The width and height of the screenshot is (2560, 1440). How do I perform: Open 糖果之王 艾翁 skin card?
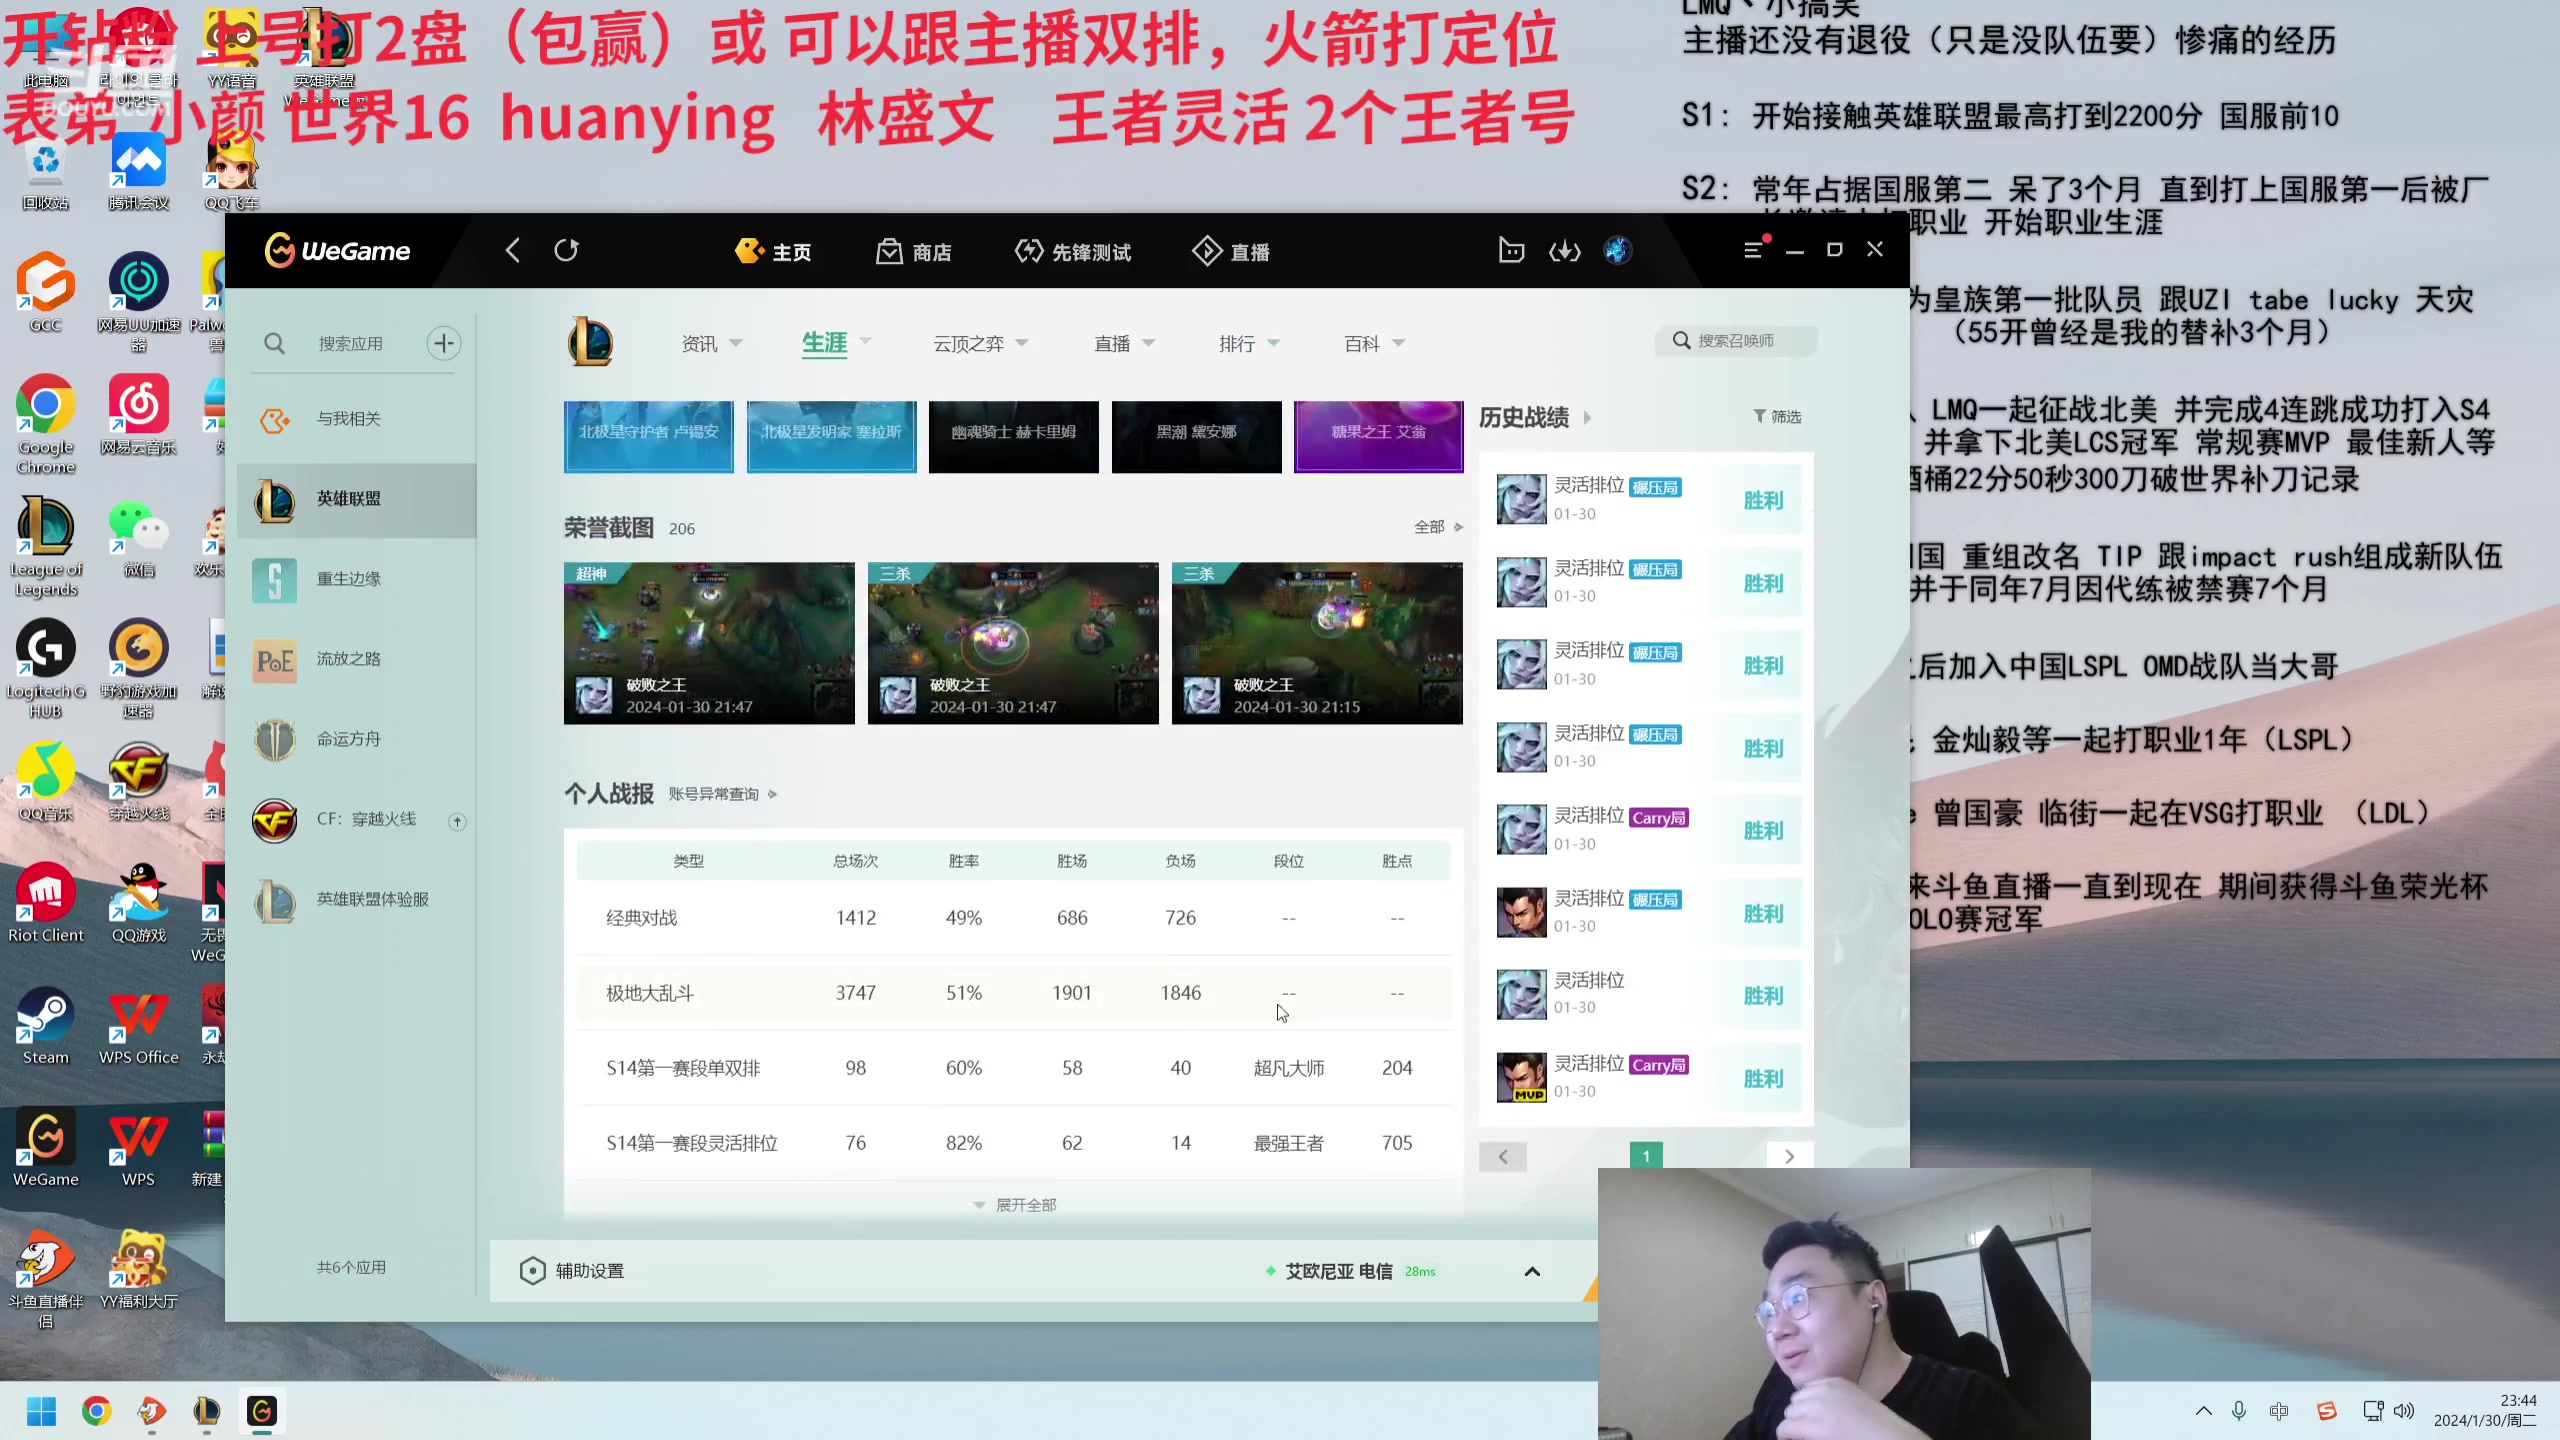coord(1378,436)
